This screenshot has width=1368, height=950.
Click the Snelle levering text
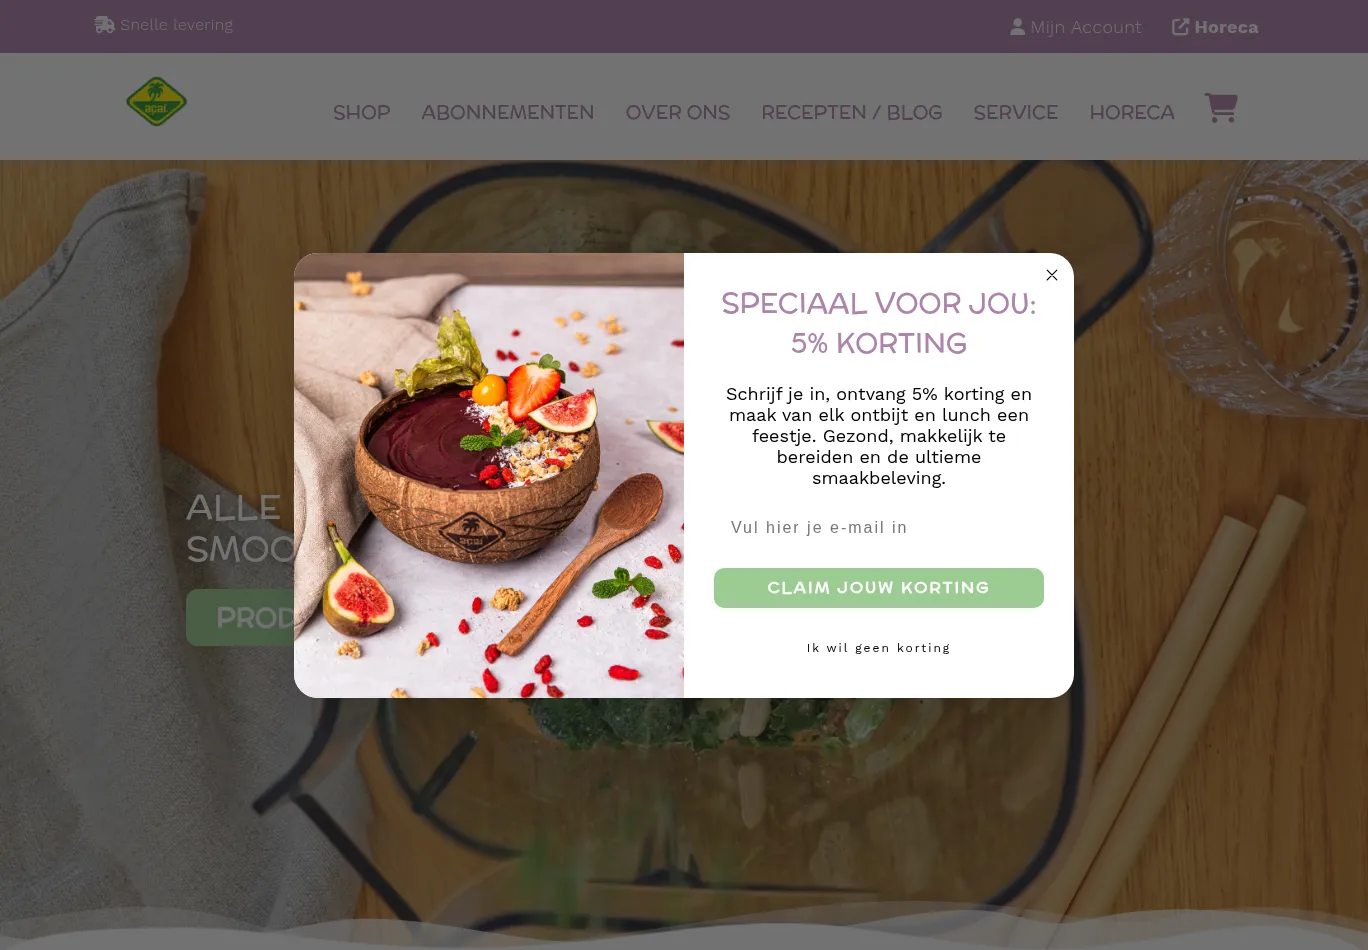click(176, 24)
